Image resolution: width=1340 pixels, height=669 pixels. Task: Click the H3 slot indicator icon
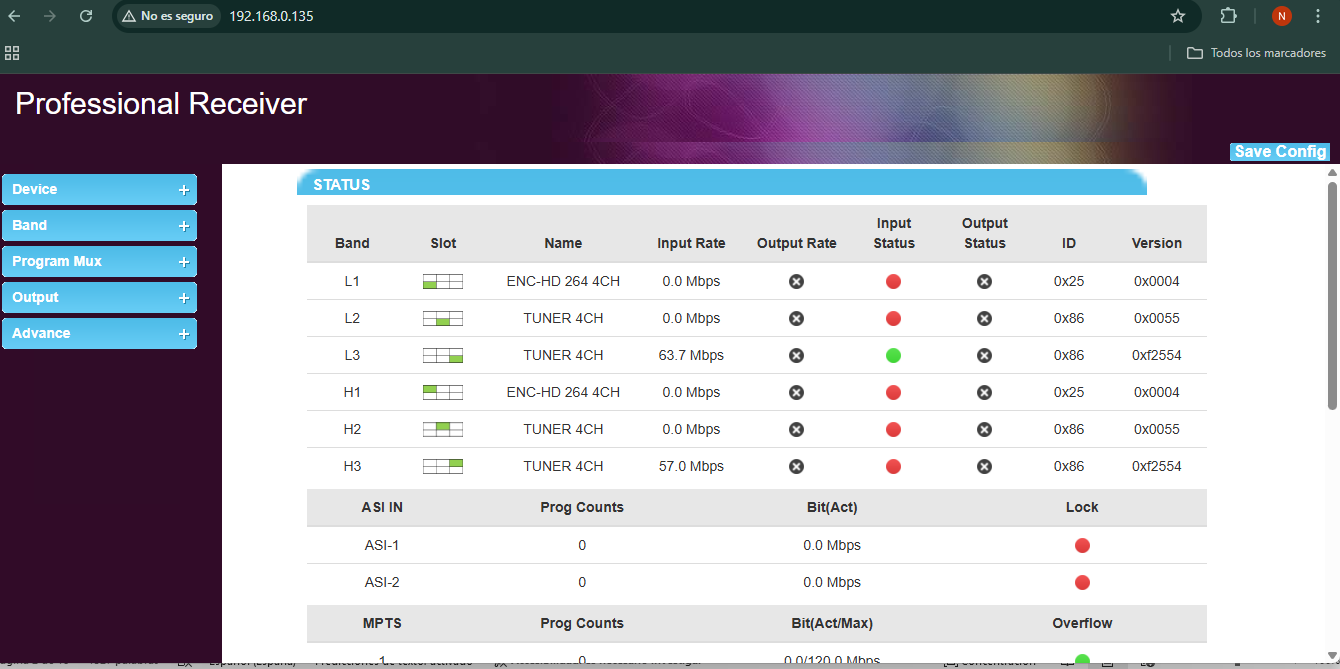443,466
